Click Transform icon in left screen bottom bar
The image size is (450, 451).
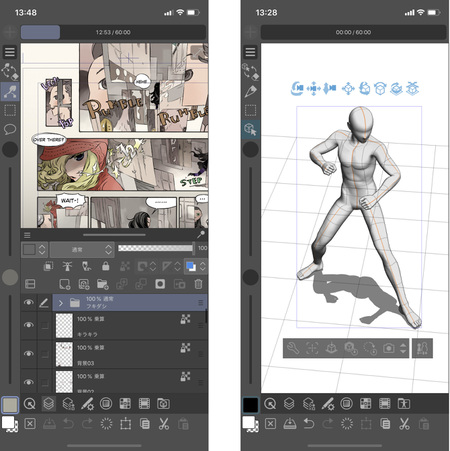tap(126, 424)
